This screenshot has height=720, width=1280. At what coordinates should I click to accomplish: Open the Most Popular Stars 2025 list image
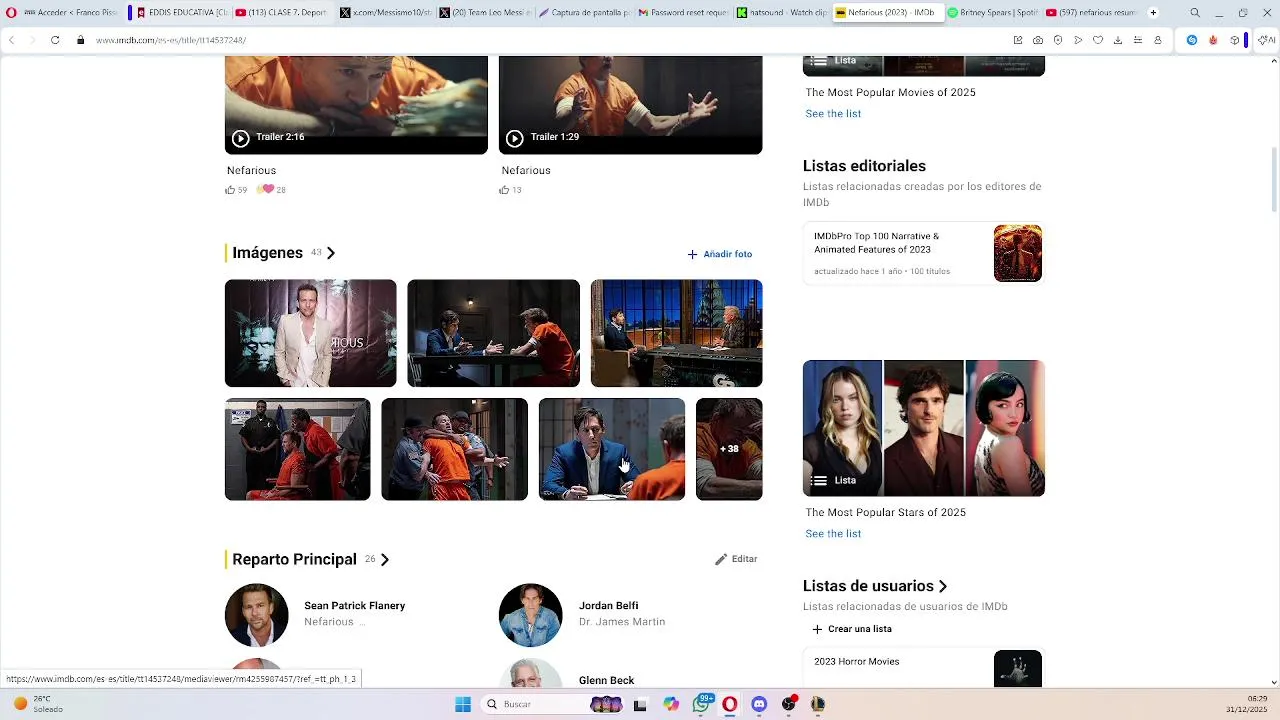click(x=924, y=428)
